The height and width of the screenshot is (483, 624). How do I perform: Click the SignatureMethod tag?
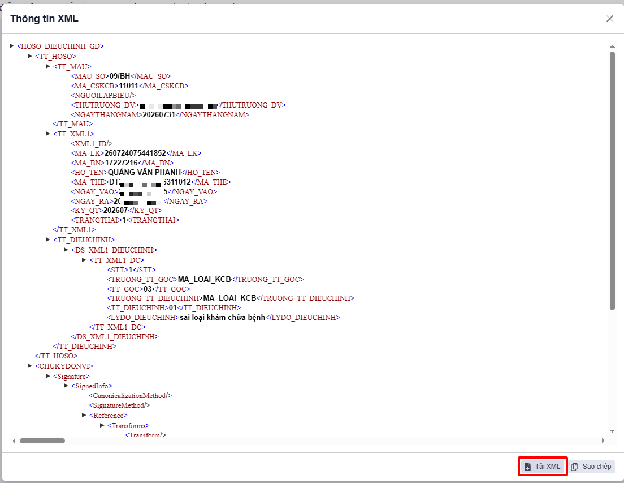pyautogui.click(x=119, y=405)
